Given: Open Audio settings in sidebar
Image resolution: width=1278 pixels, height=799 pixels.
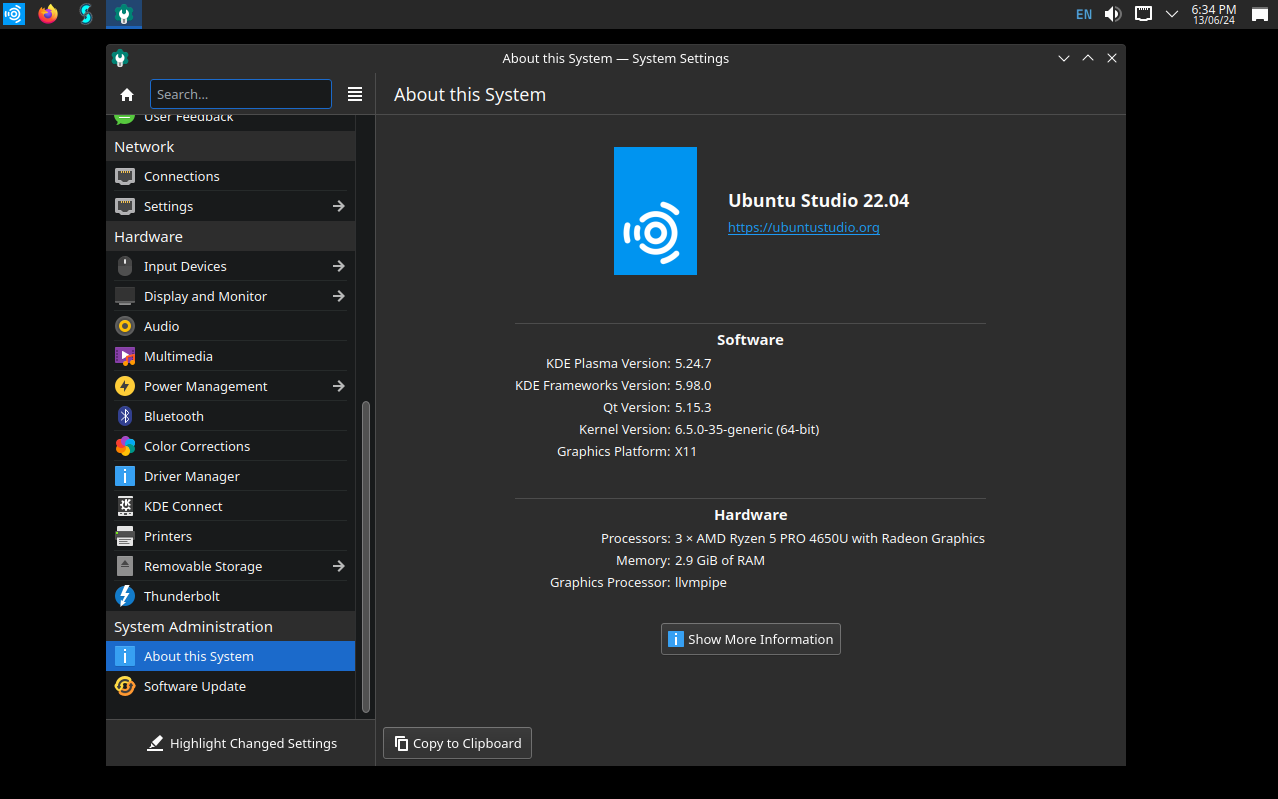Looking at the screenshot, I should coord(160,326).
